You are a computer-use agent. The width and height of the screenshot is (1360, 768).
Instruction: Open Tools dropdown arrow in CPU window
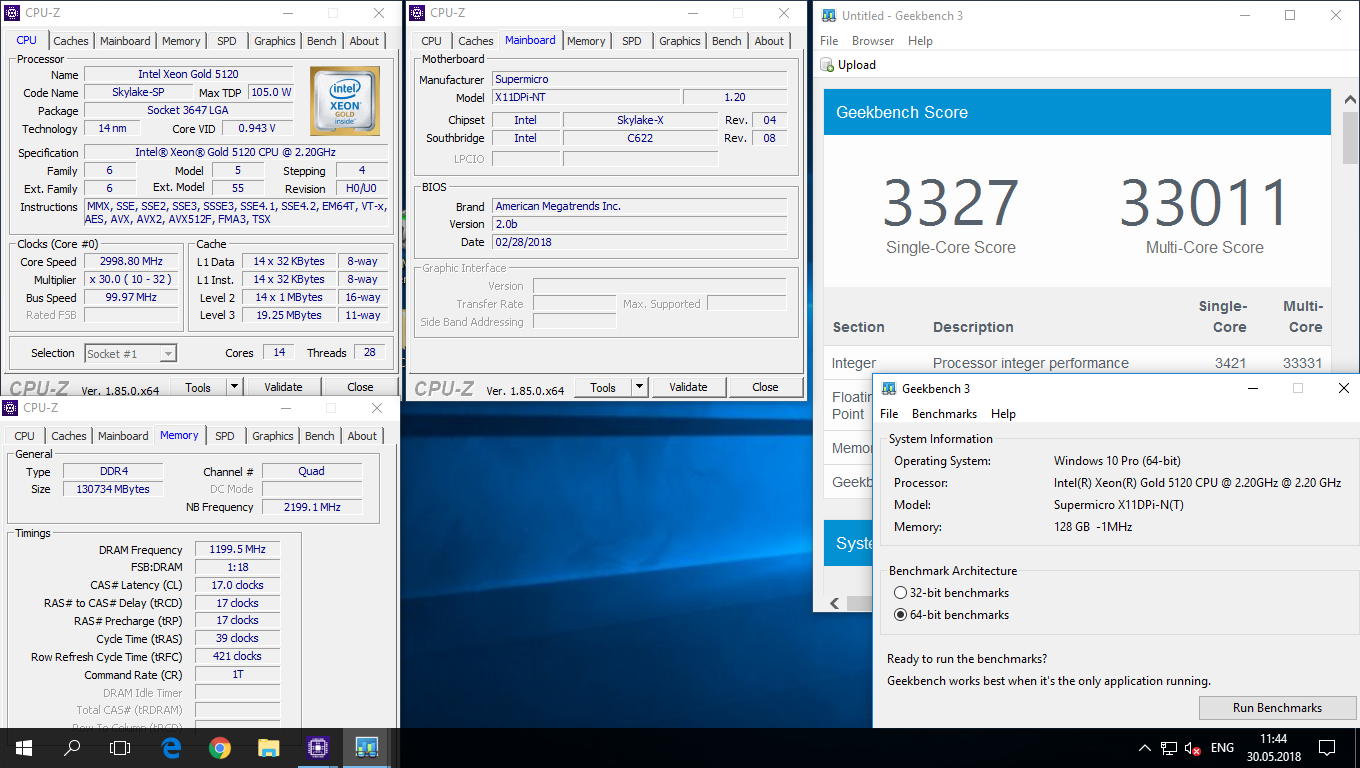pos(234,387)
